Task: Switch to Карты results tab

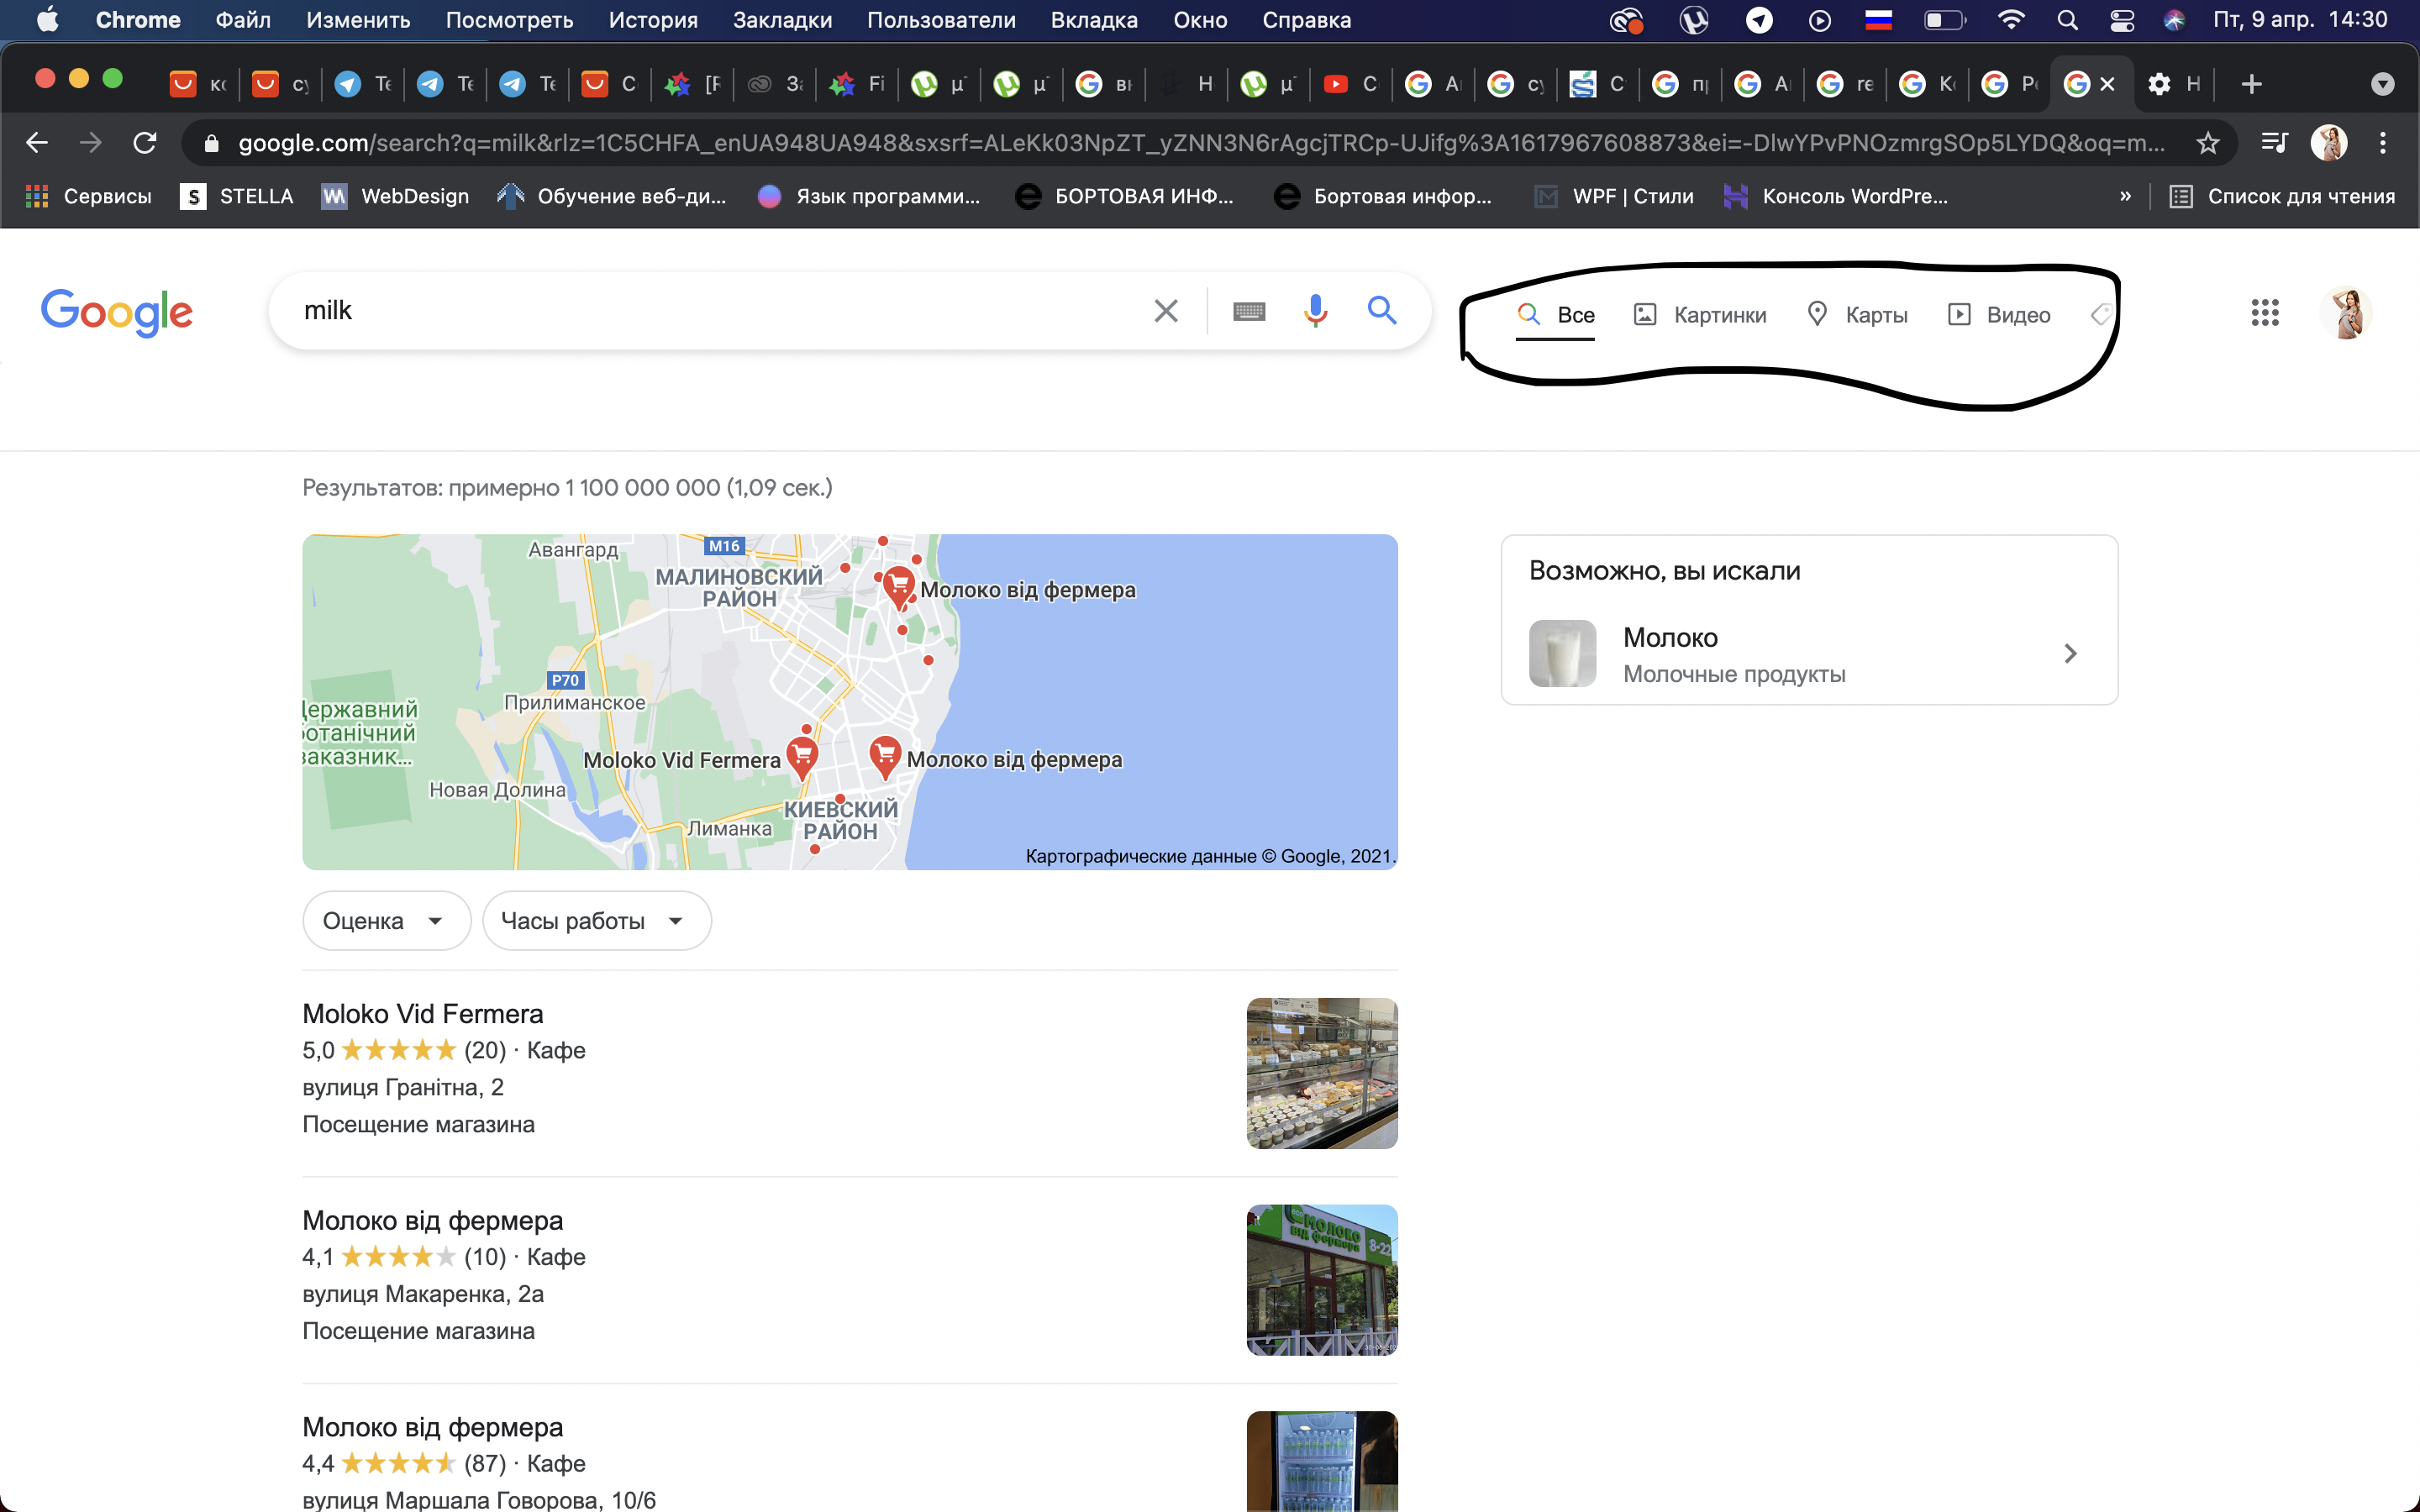Action: tap(1858, 315)
